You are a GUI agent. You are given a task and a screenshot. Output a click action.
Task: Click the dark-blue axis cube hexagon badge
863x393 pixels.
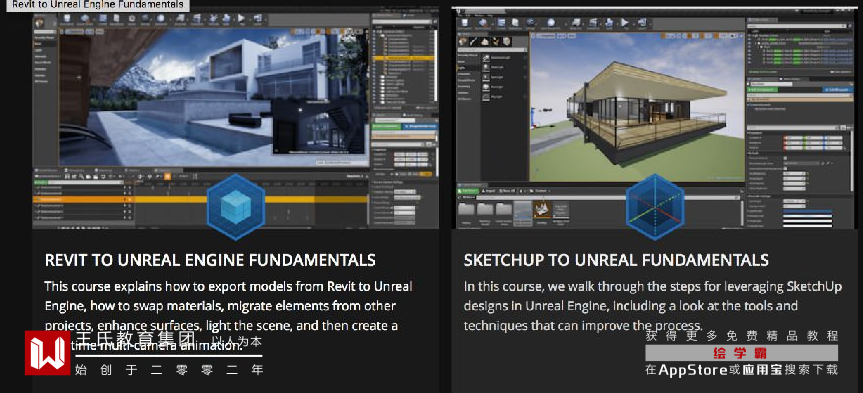(x=655, y=207)
